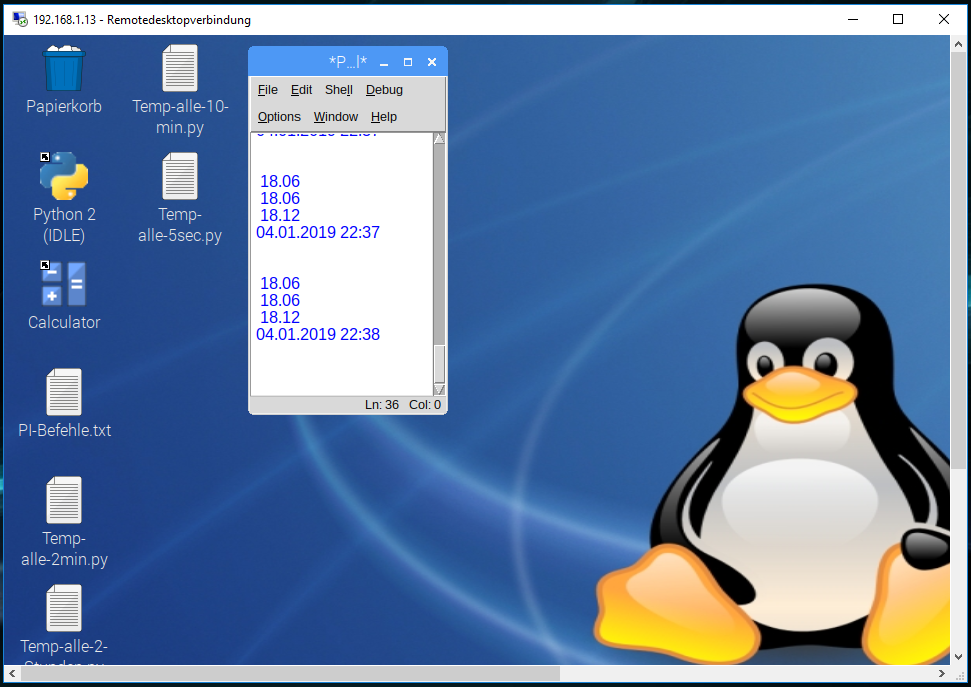Expand the Window menu

pos(335,117)
